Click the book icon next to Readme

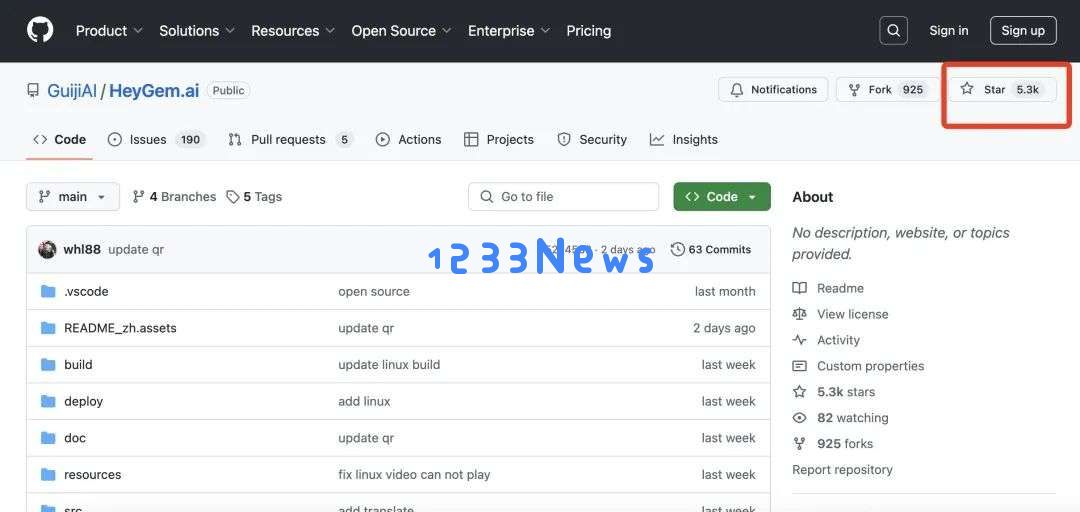pos(799,288)
